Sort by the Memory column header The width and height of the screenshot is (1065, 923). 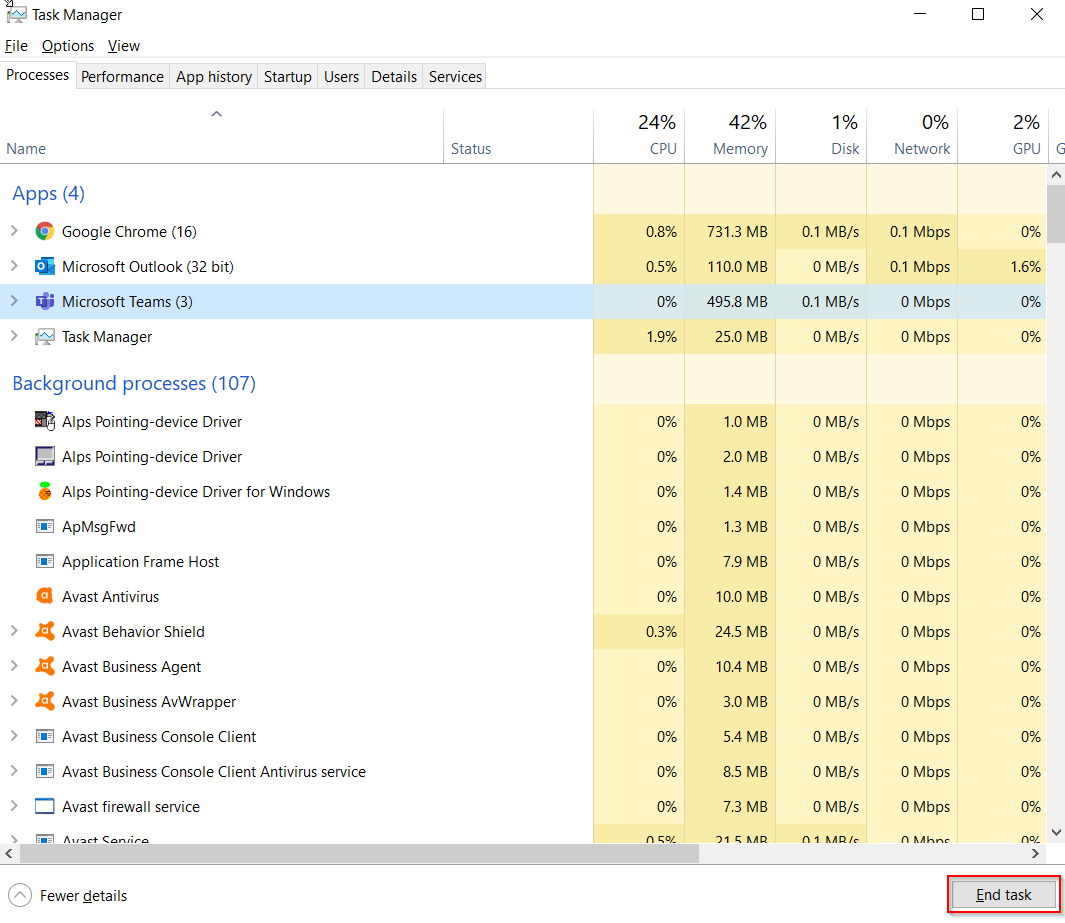(x=730, y=137)
